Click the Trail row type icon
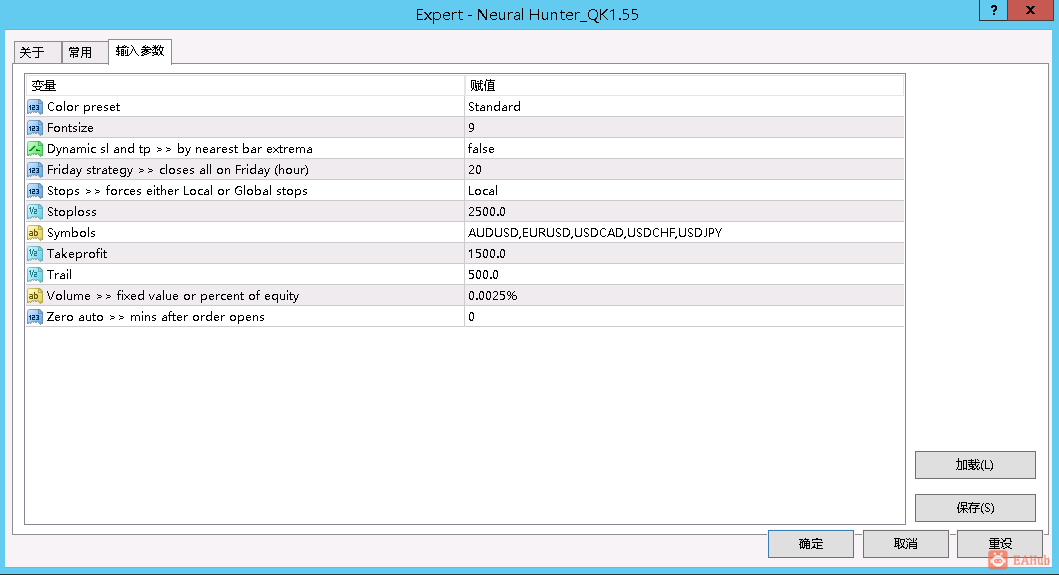The width and height of the screenshot is (1059, 575). pos(34,274)
